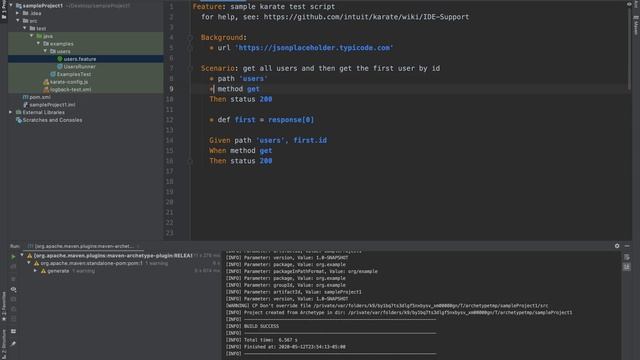Click the sampleProject1 module icon
The image size is (640, 360).
click(18, 6)
